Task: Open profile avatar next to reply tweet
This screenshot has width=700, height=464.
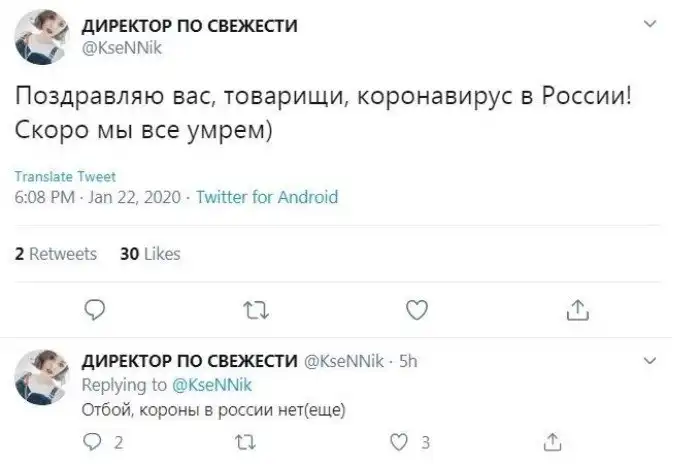Action: (40, 377)
